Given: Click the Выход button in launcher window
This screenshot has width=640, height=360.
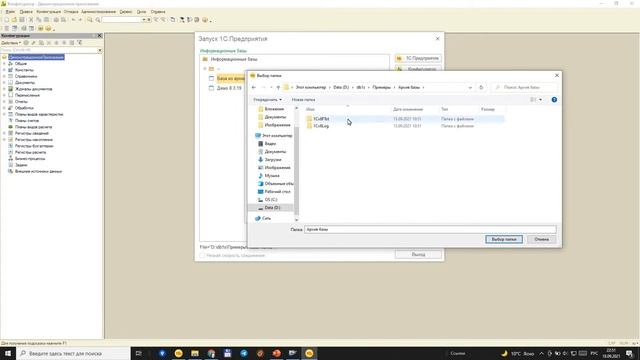Looking at the screenshot, I should click(418, 255).
